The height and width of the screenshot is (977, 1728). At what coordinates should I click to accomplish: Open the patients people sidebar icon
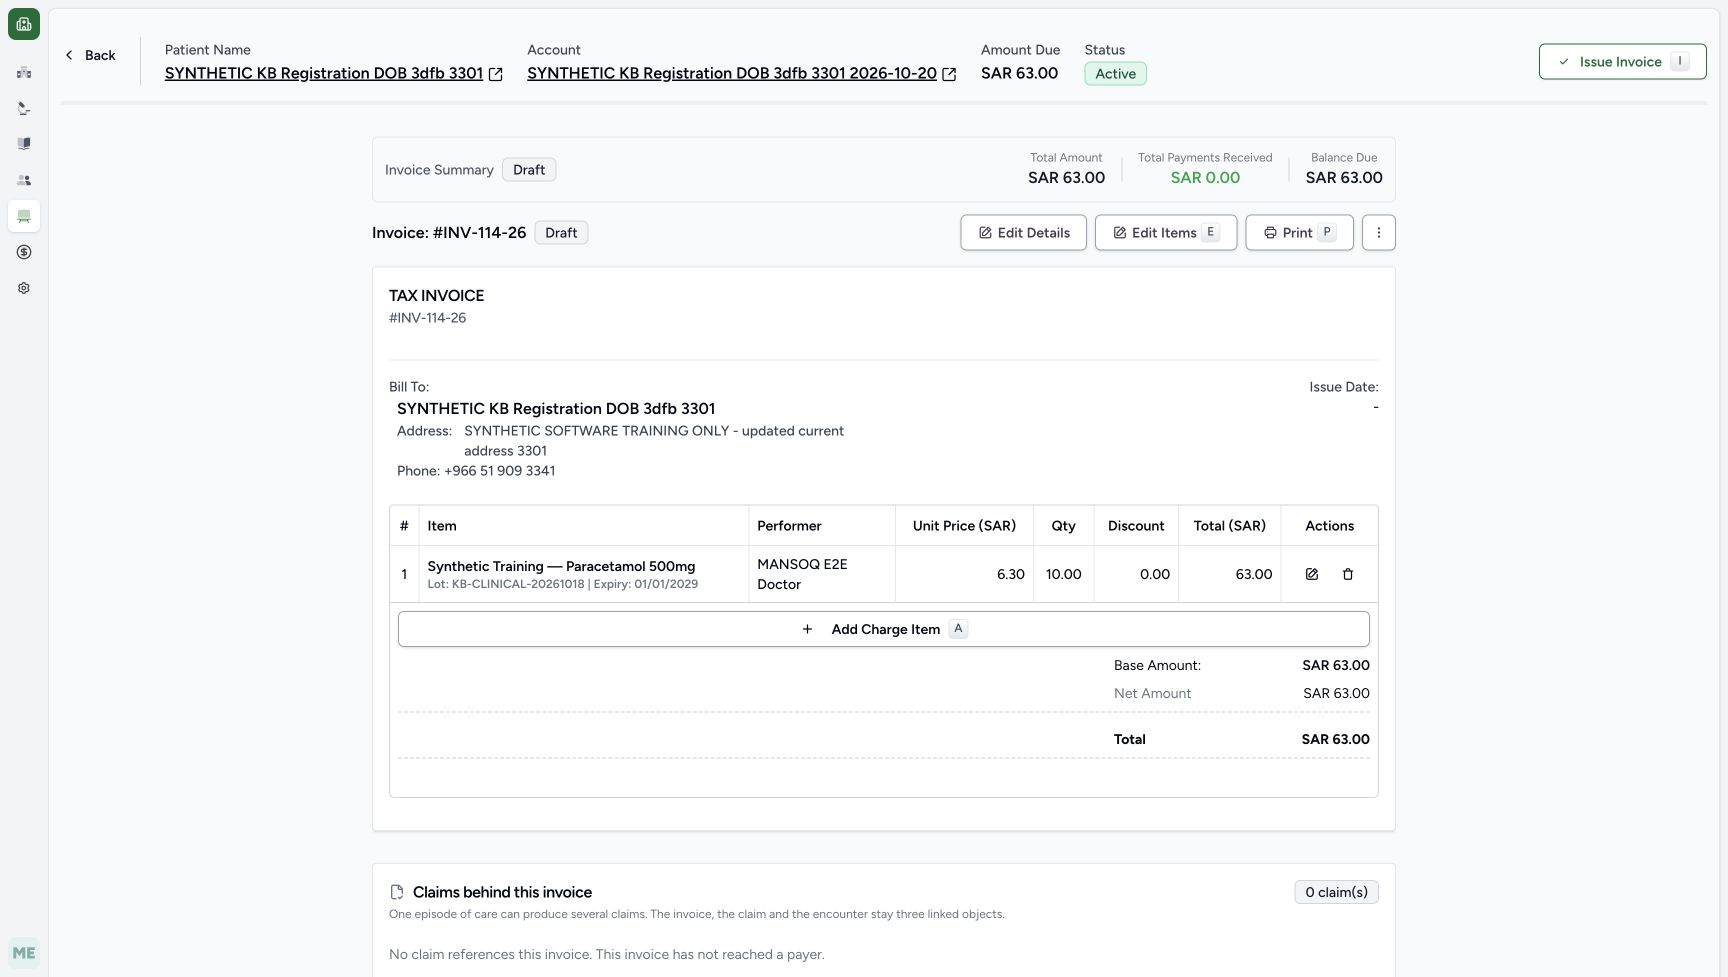coord(24,180)
